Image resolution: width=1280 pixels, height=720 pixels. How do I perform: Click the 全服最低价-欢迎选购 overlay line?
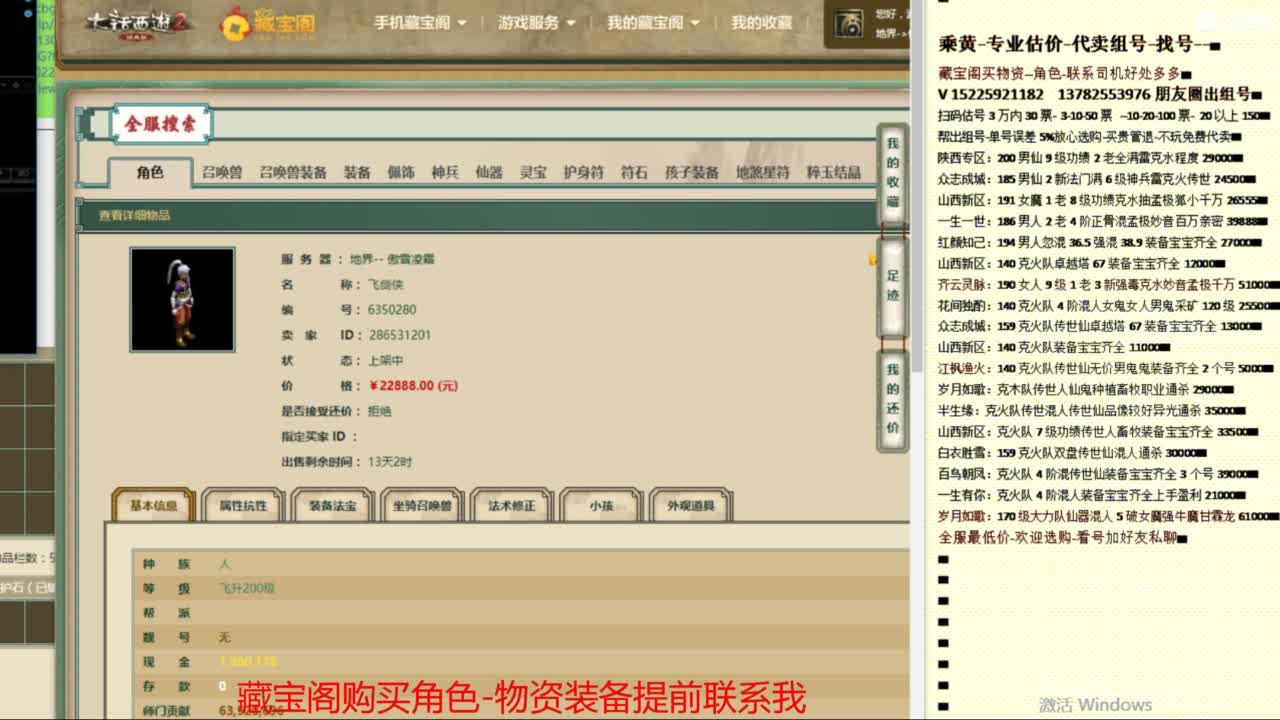coord(1062,537)
